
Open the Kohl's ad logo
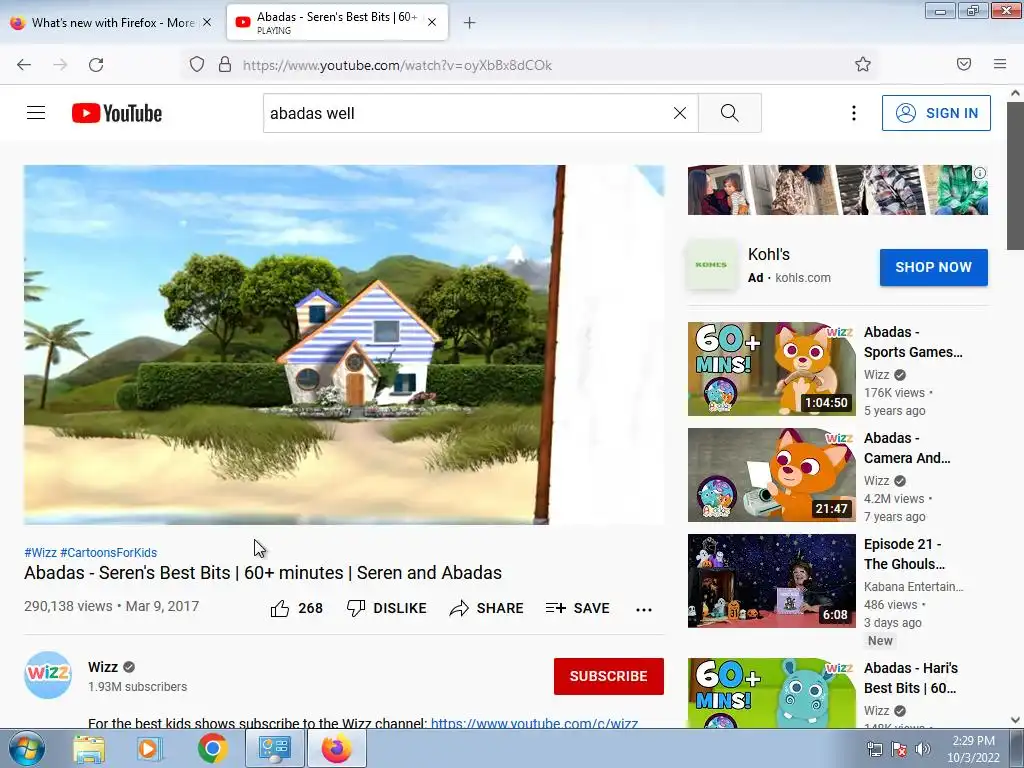[711, 265]
